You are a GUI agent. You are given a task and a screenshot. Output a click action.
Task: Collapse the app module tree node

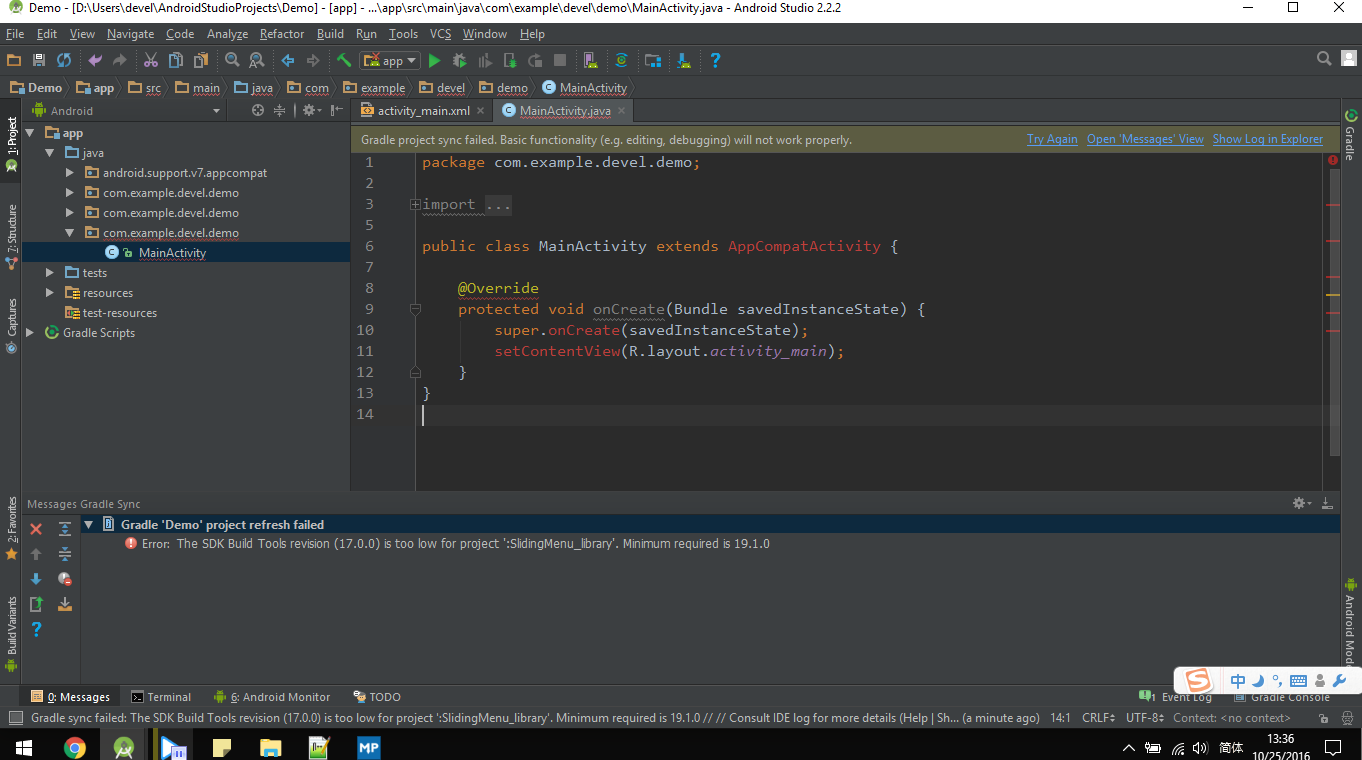click(x=30, y=133)
